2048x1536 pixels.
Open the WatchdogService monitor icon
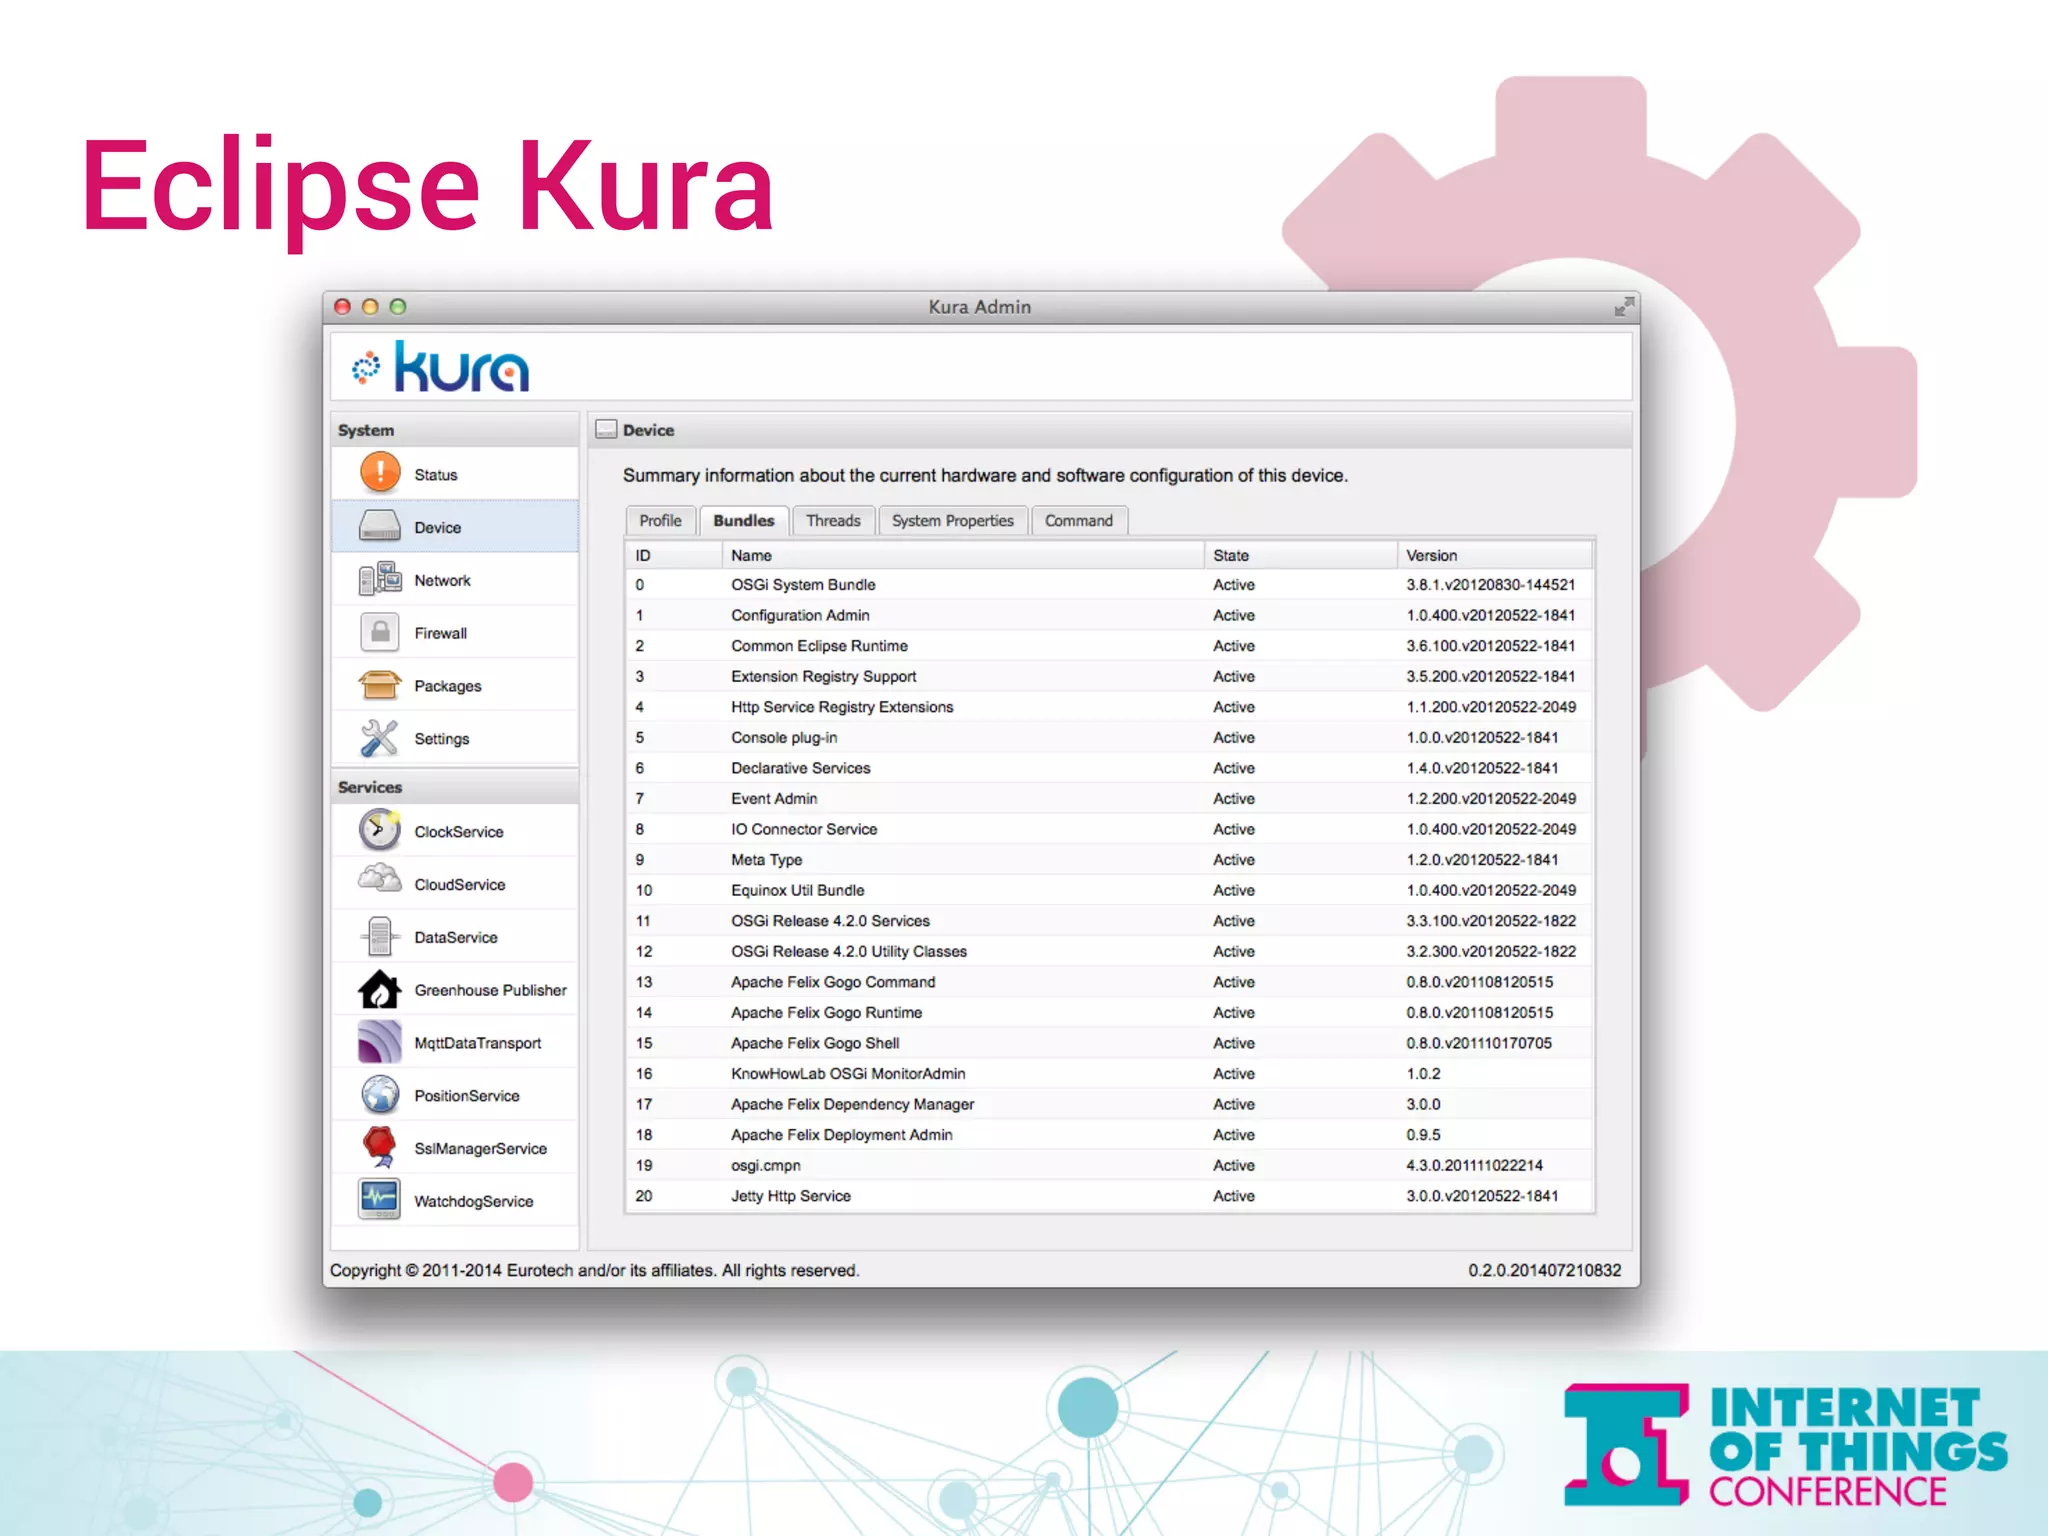click(380, 1199)
